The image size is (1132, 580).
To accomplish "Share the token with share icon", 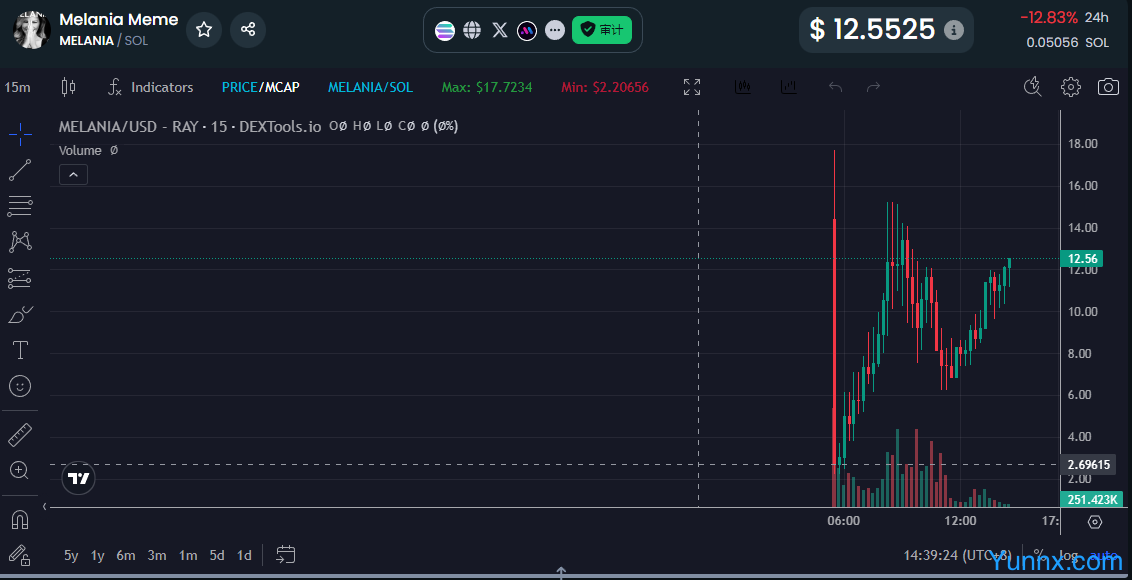I will point(248,30).
